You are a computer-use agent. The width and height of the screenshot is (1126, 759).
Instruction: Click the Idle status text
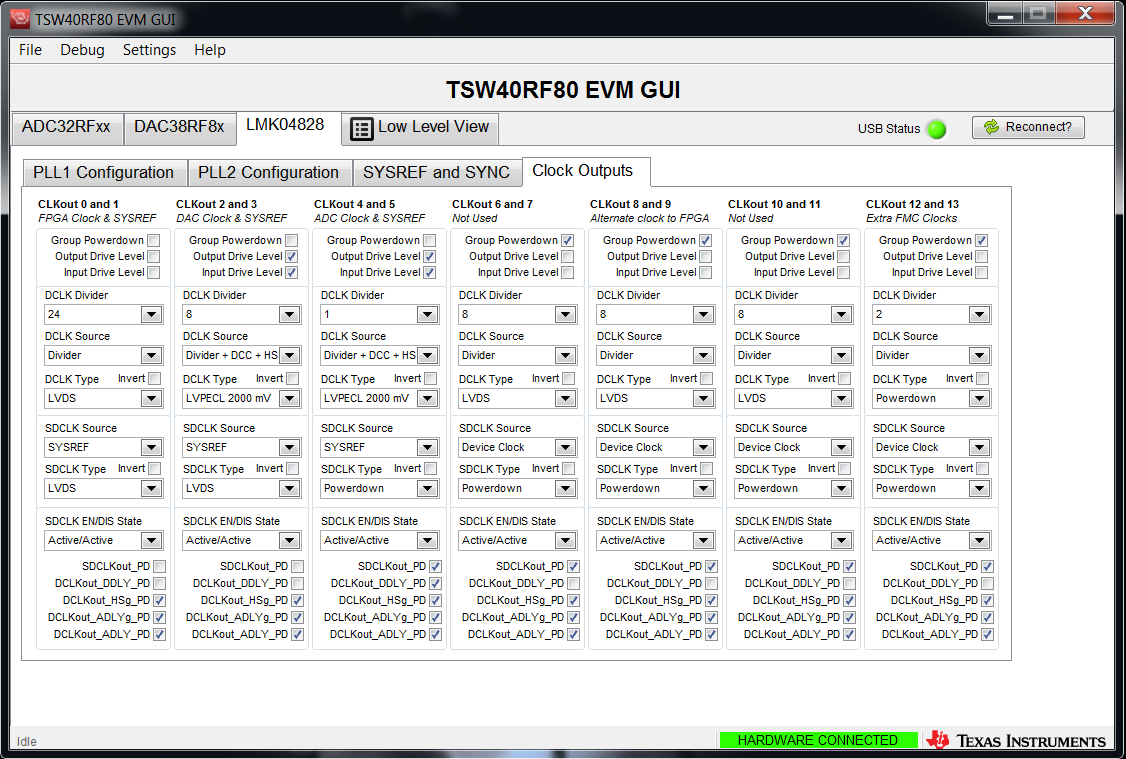tap(27, 742)
